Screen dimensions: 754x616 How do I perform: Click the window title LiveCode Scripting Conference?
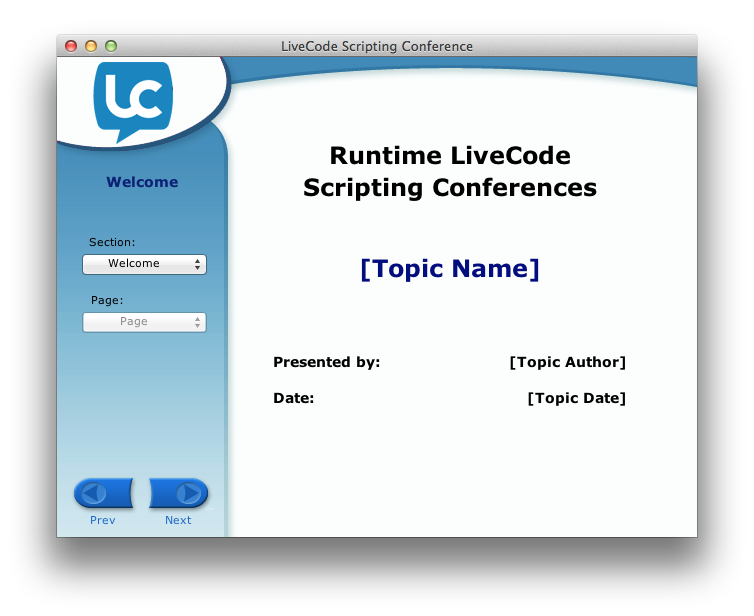pos(377,46)
